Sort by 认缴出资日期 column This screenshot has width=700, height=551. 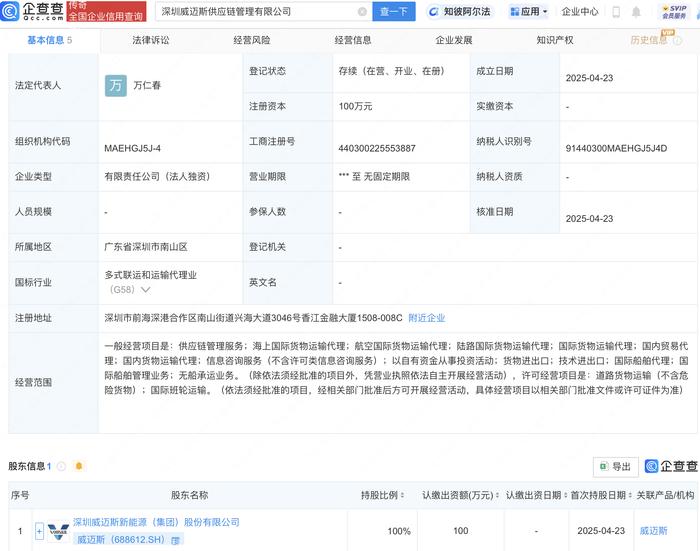(x=565, y=495)
